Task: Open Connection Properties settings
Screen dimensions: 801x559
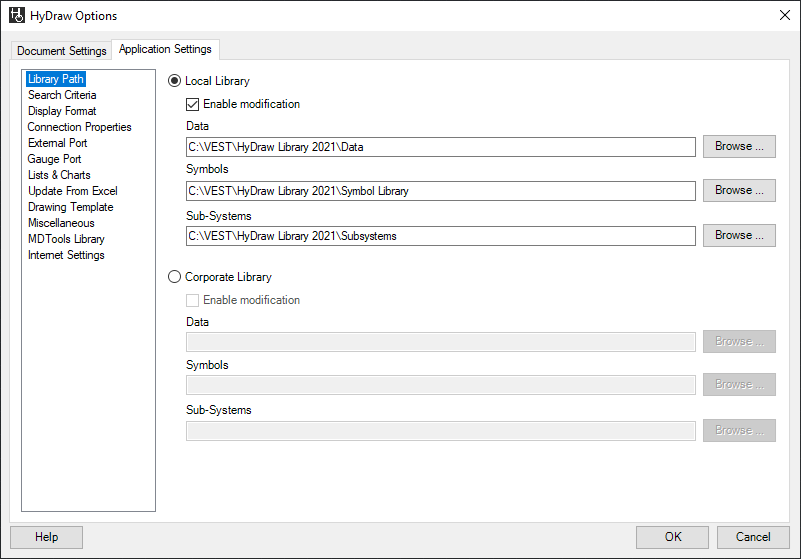Action: [x=79, y=127]
